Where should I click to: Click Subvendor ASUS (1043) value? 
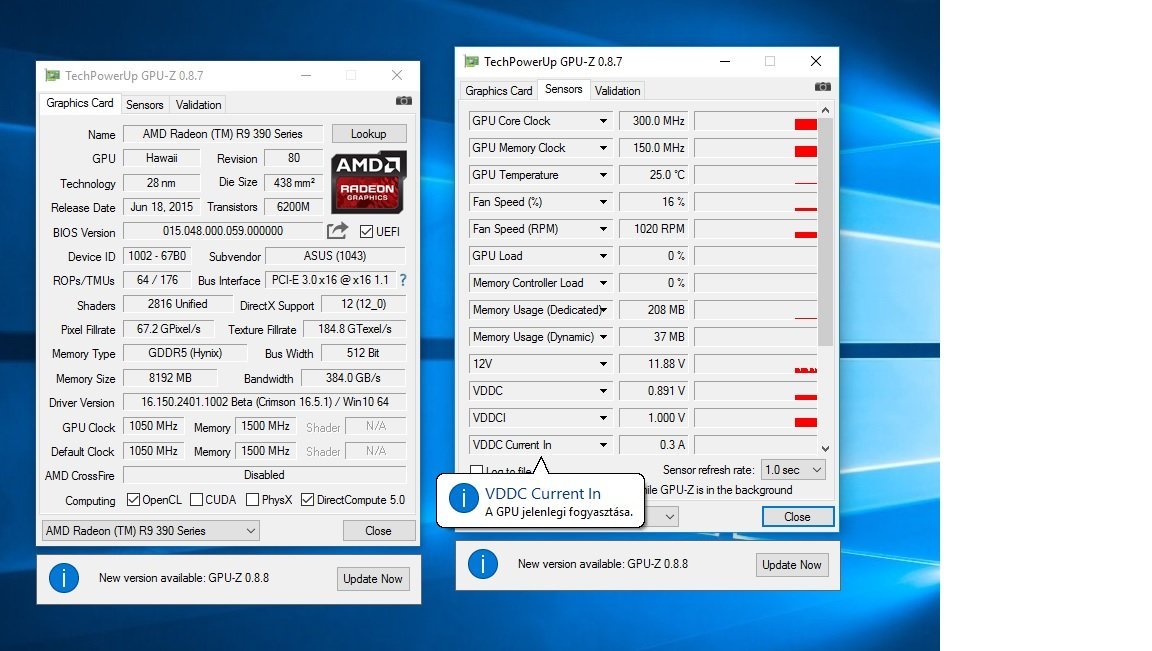[335, 256]
